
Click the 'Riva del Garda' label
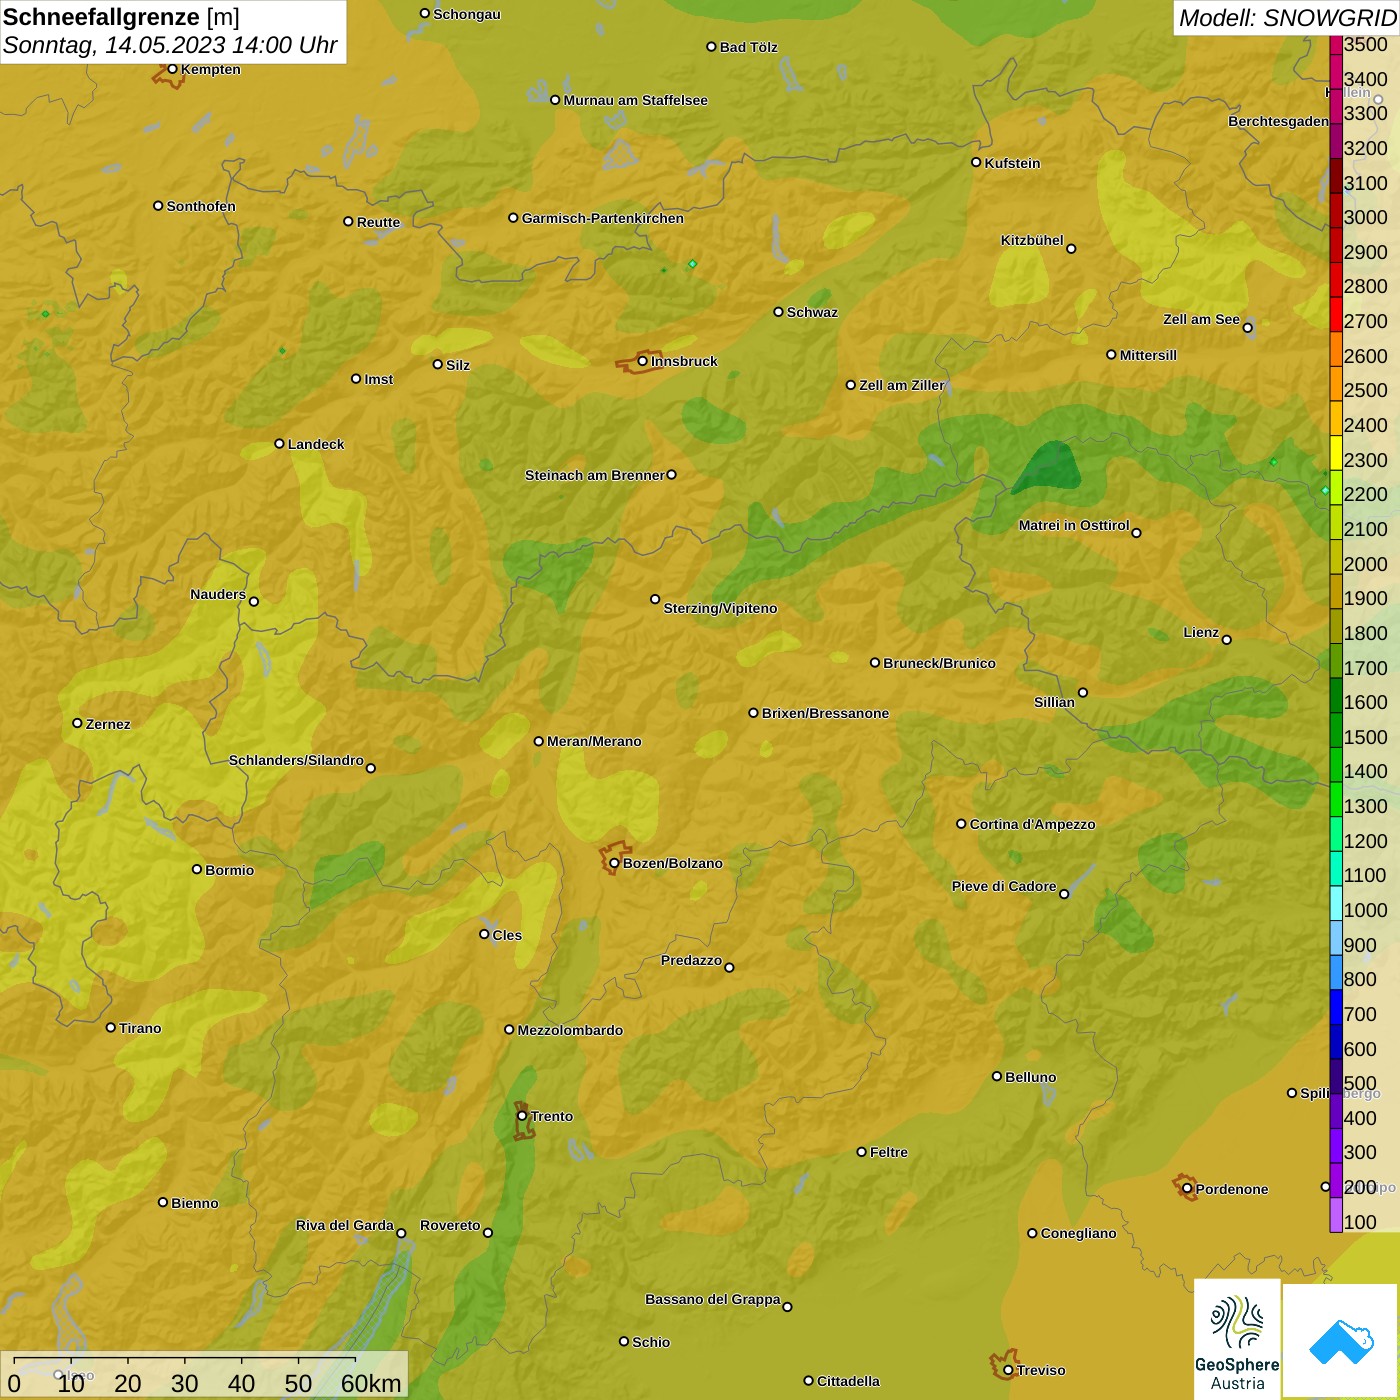[x=345, y=1225]
